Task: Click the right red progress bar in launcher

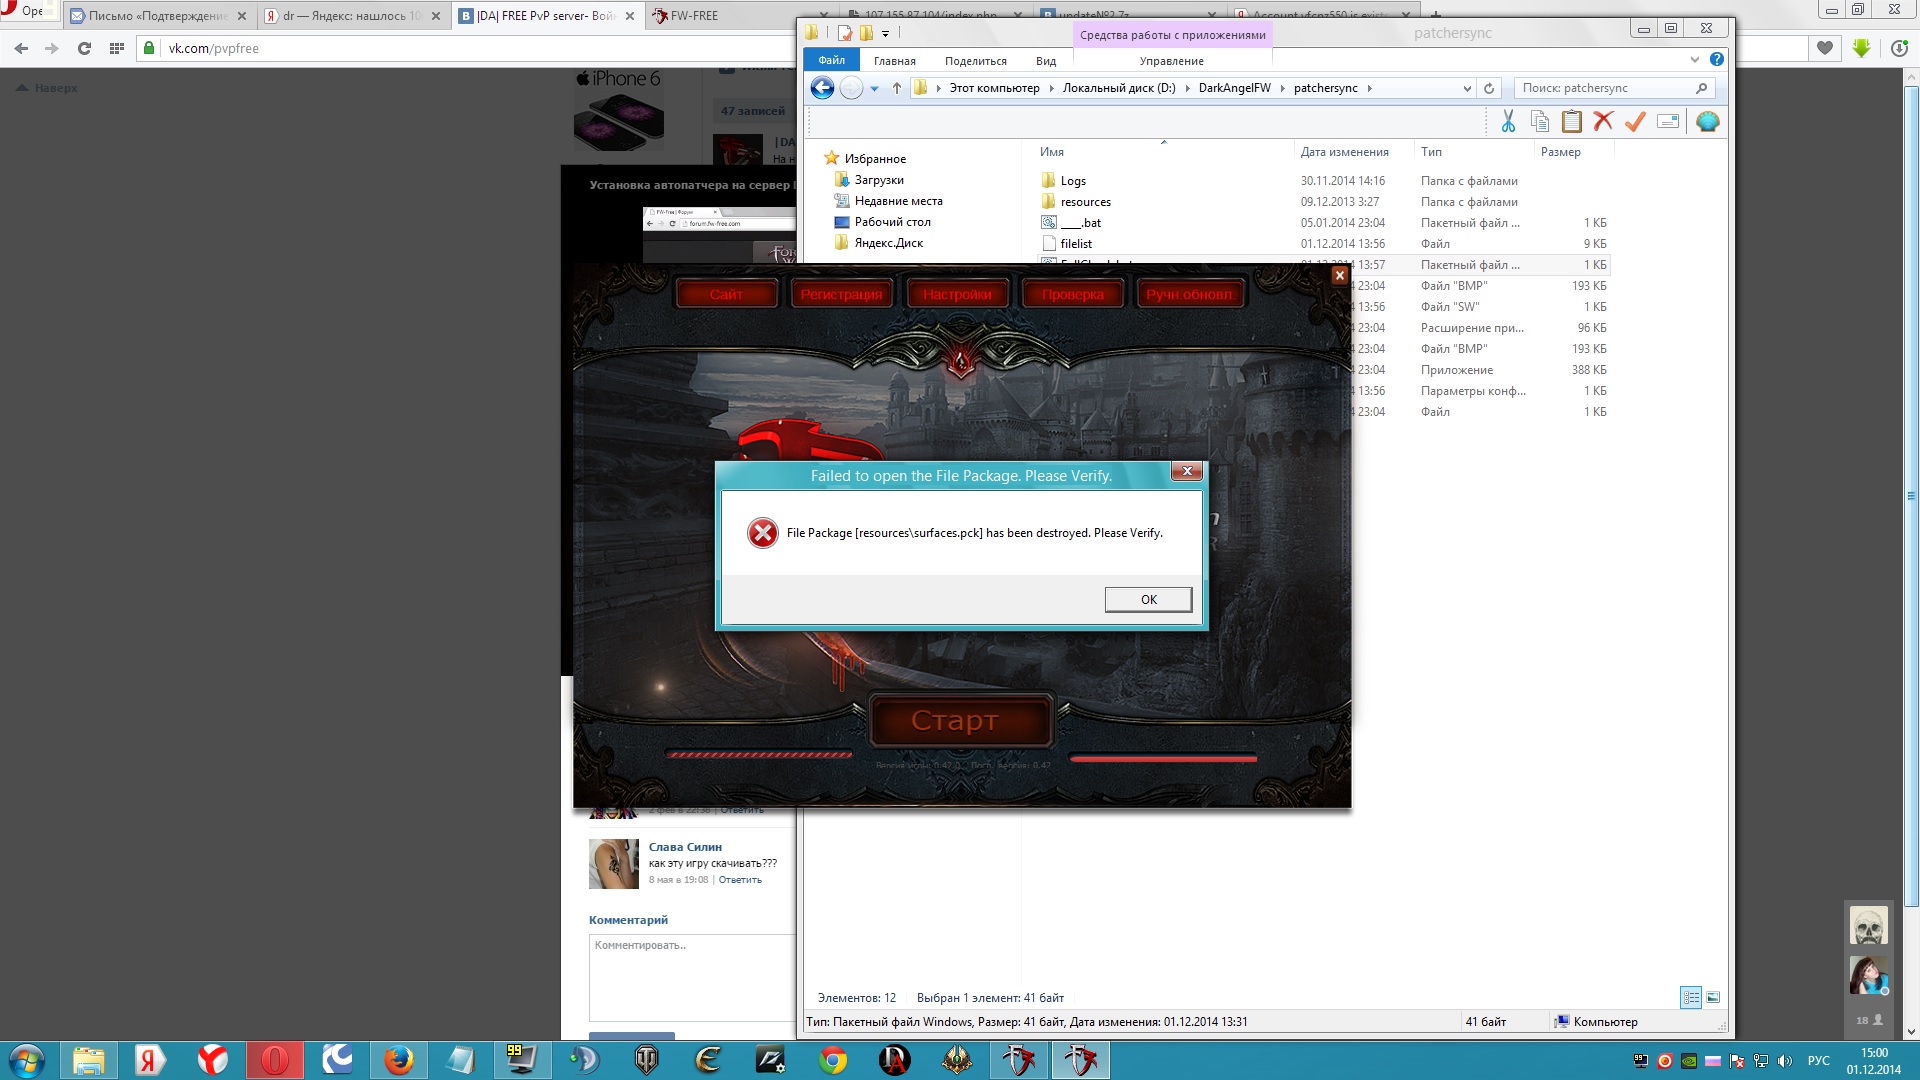Action: (x=1163, y=759)
